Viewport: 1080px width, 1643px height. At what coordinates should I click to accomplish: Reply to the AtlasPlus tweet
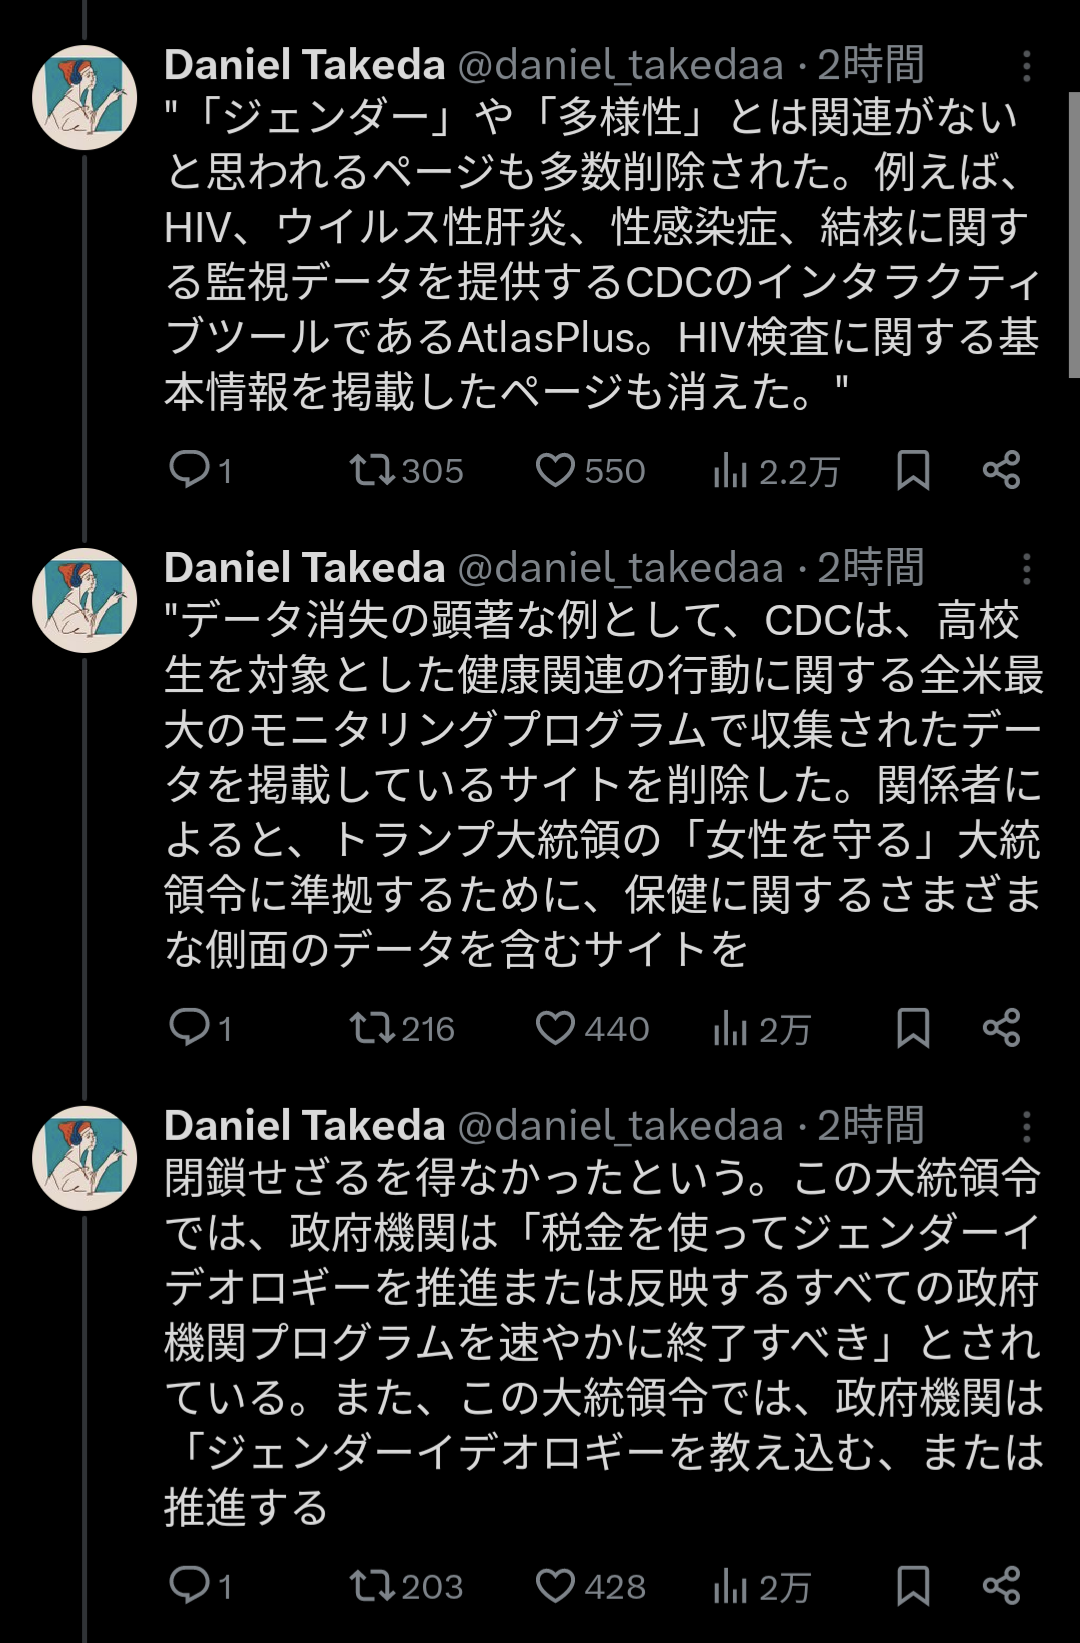(x=189, y=469)
